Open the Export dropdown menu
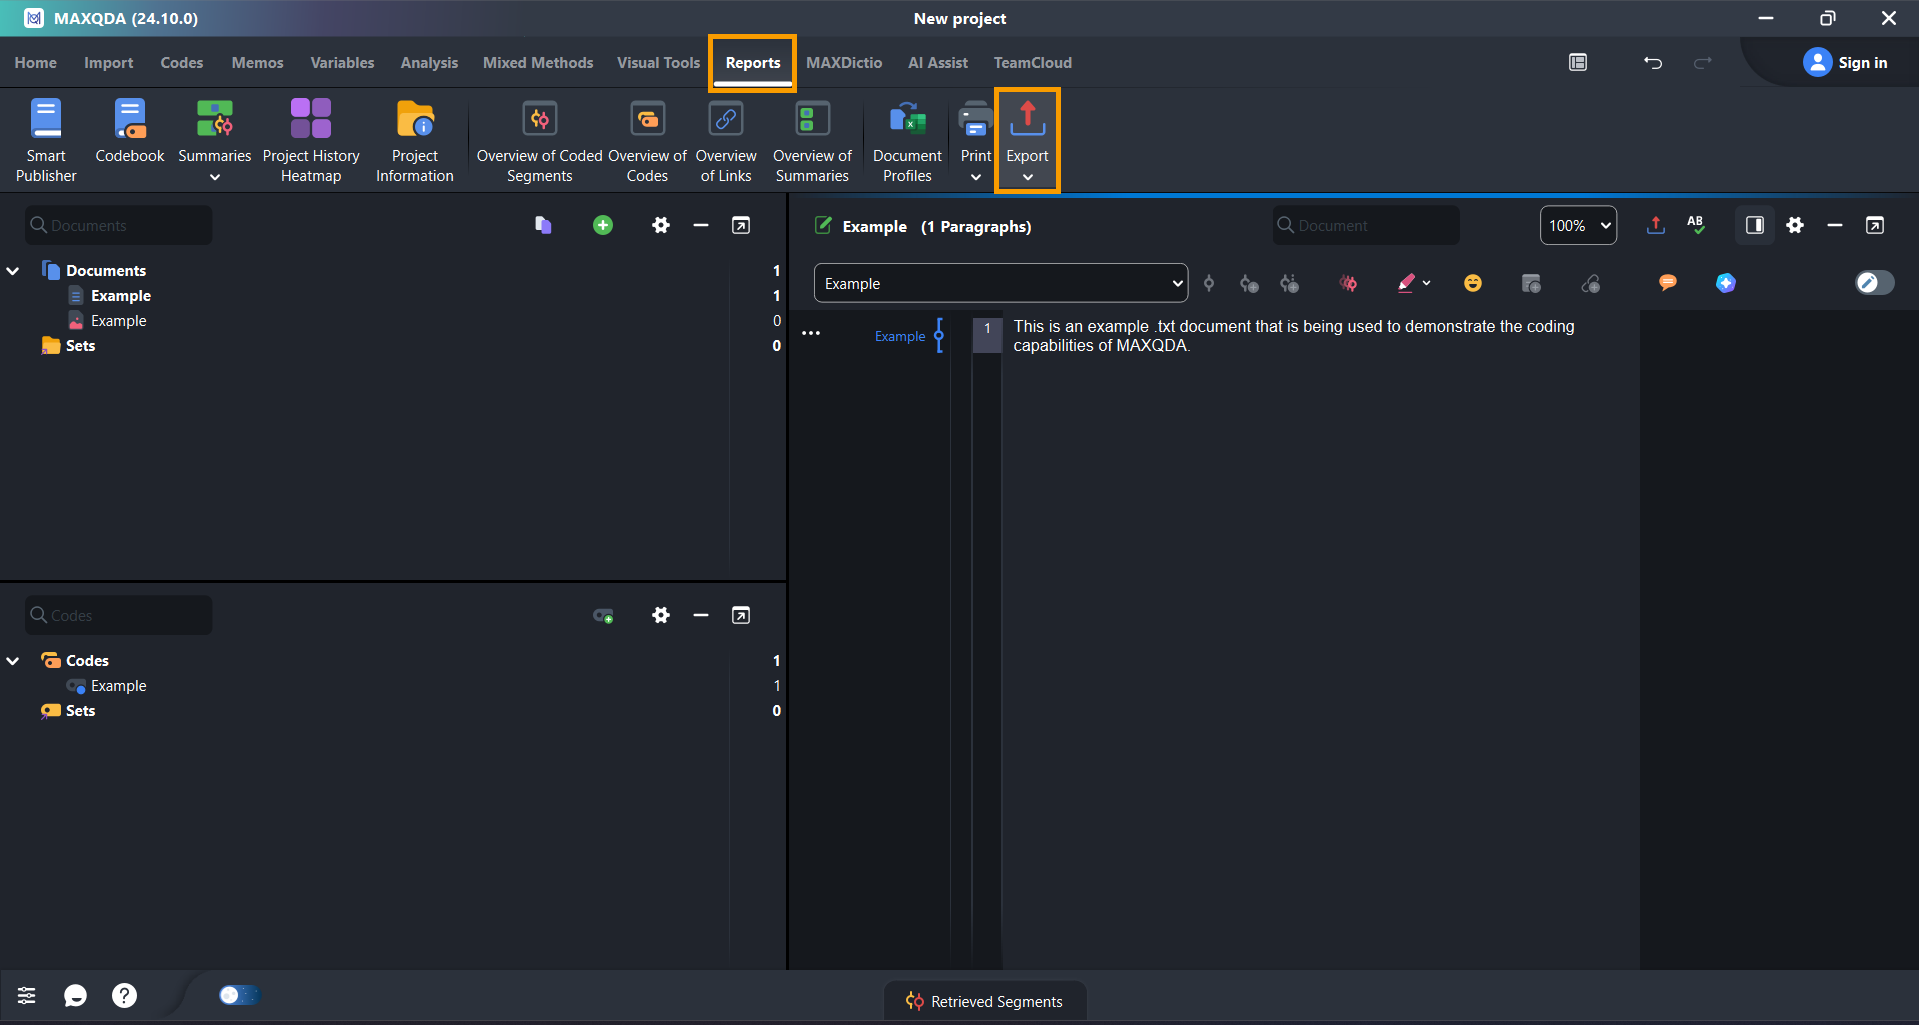 coord(1027,140)
